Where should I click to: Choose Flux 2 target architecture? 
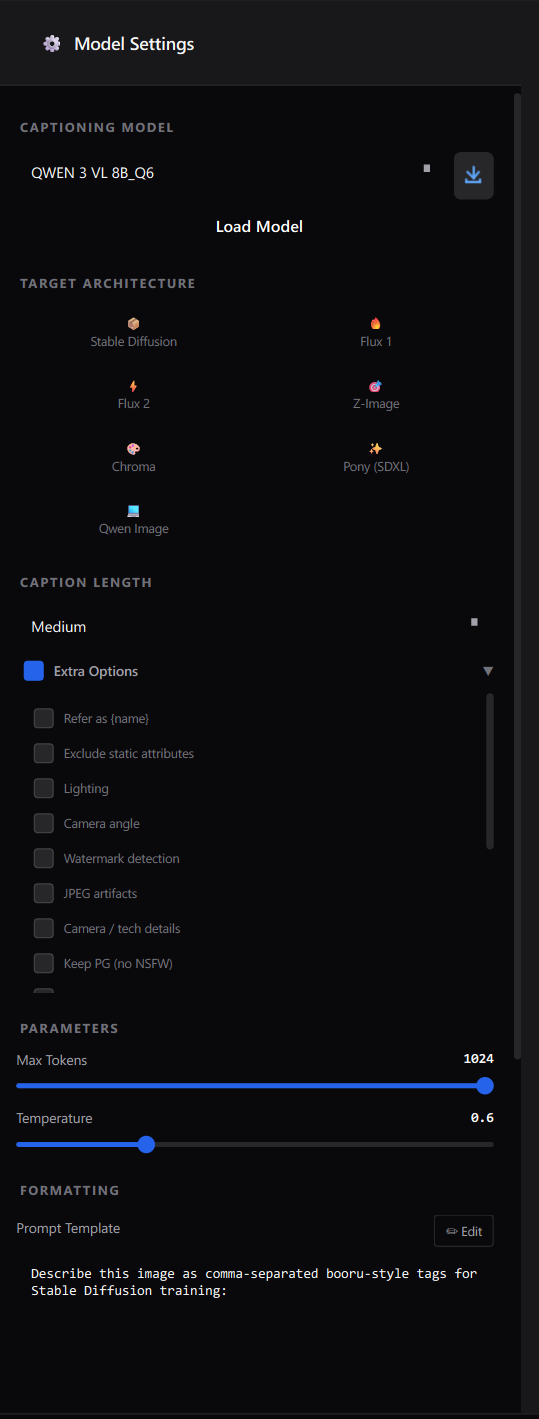[x=134, y=395]
